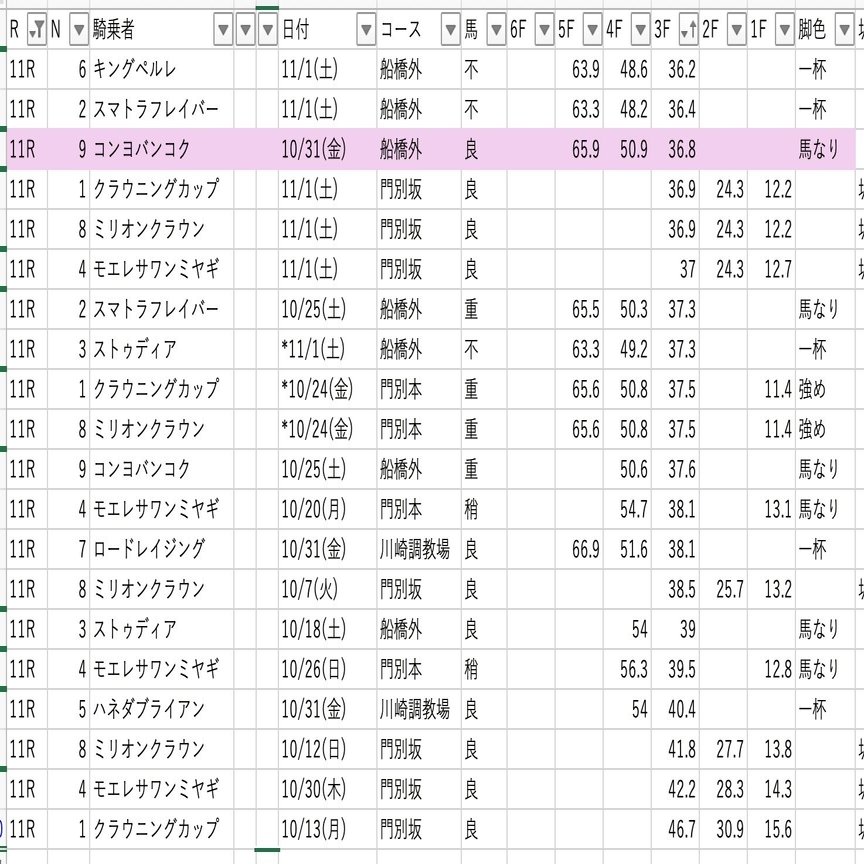This screenshot has height=864, width=864.
Task: Click the 3F value 38.5
Action: tap(682, 589)
